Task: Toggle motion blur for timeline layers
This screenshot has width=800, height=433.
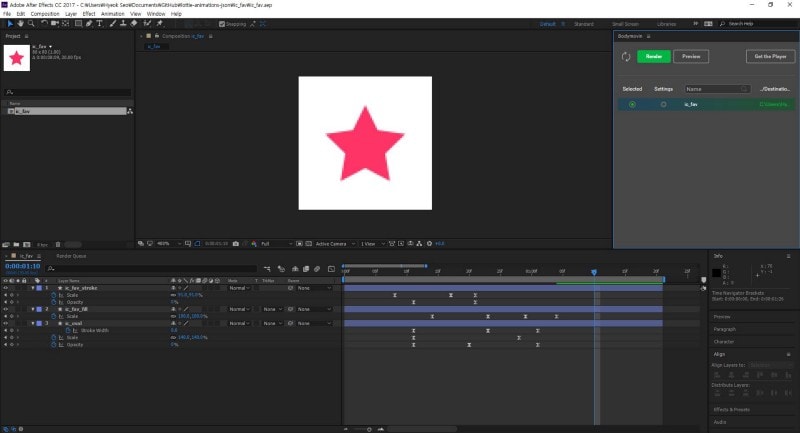Action: click(x=317, y=269)
